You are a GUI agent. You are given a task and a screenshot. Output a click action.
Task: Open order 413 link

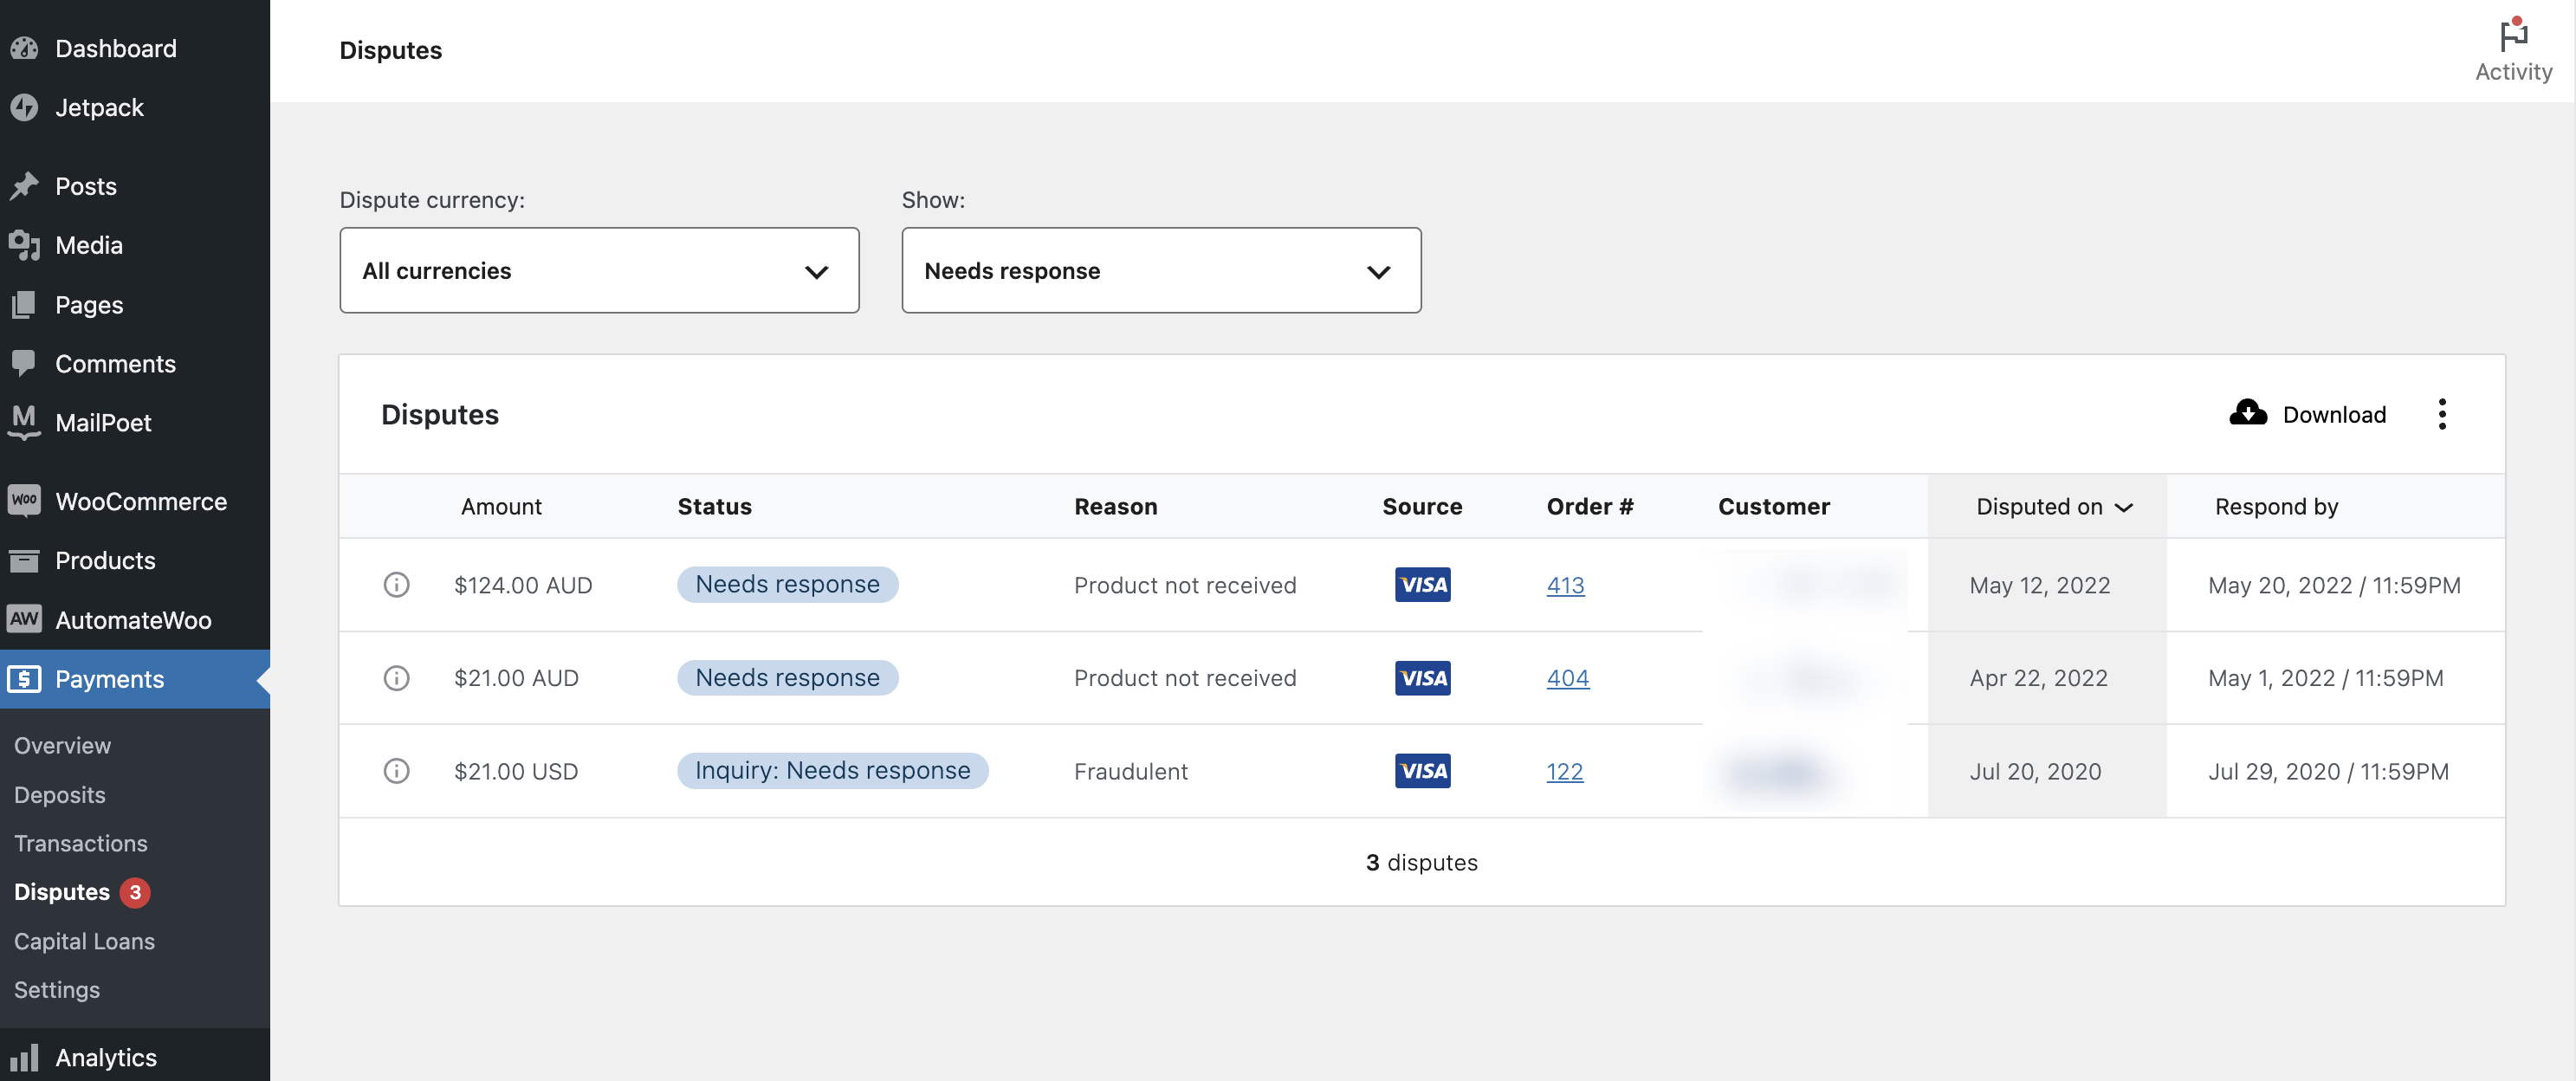coord(1564,585)
